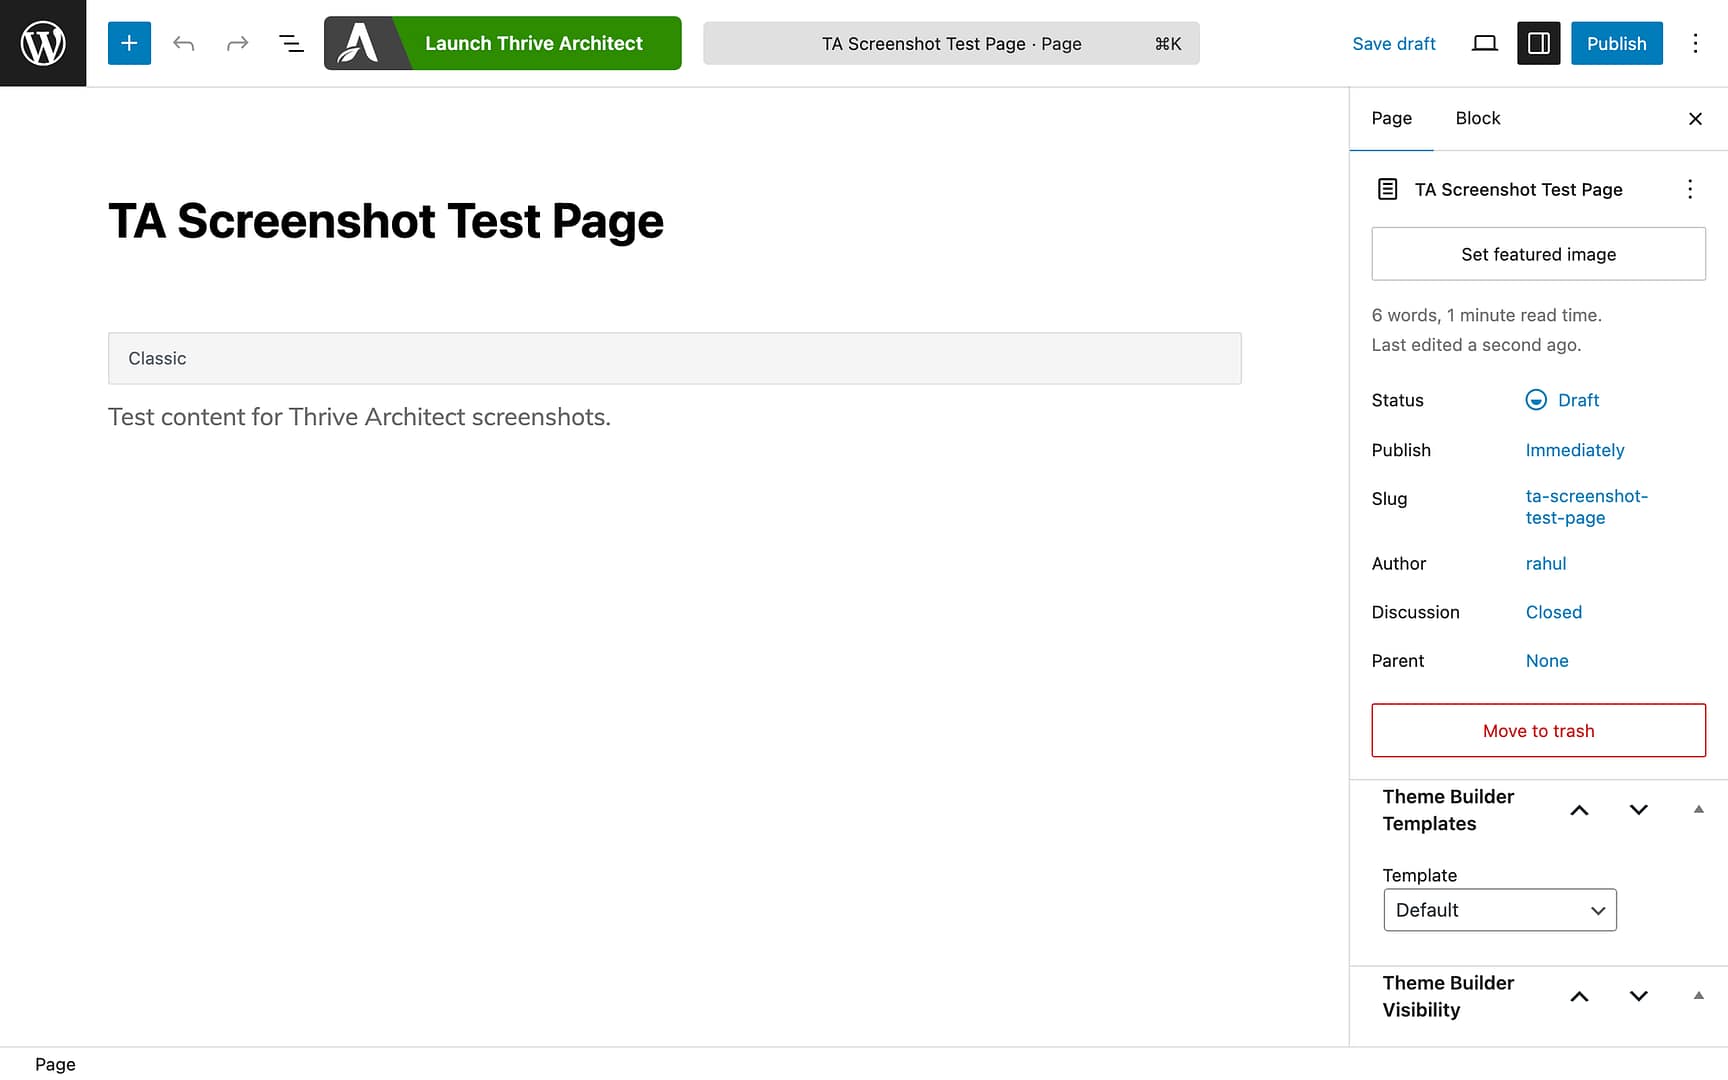Collapse the Theme Builder Templates panel
Viewport: 1728px width, 1080px height.
pos(1698,809)
